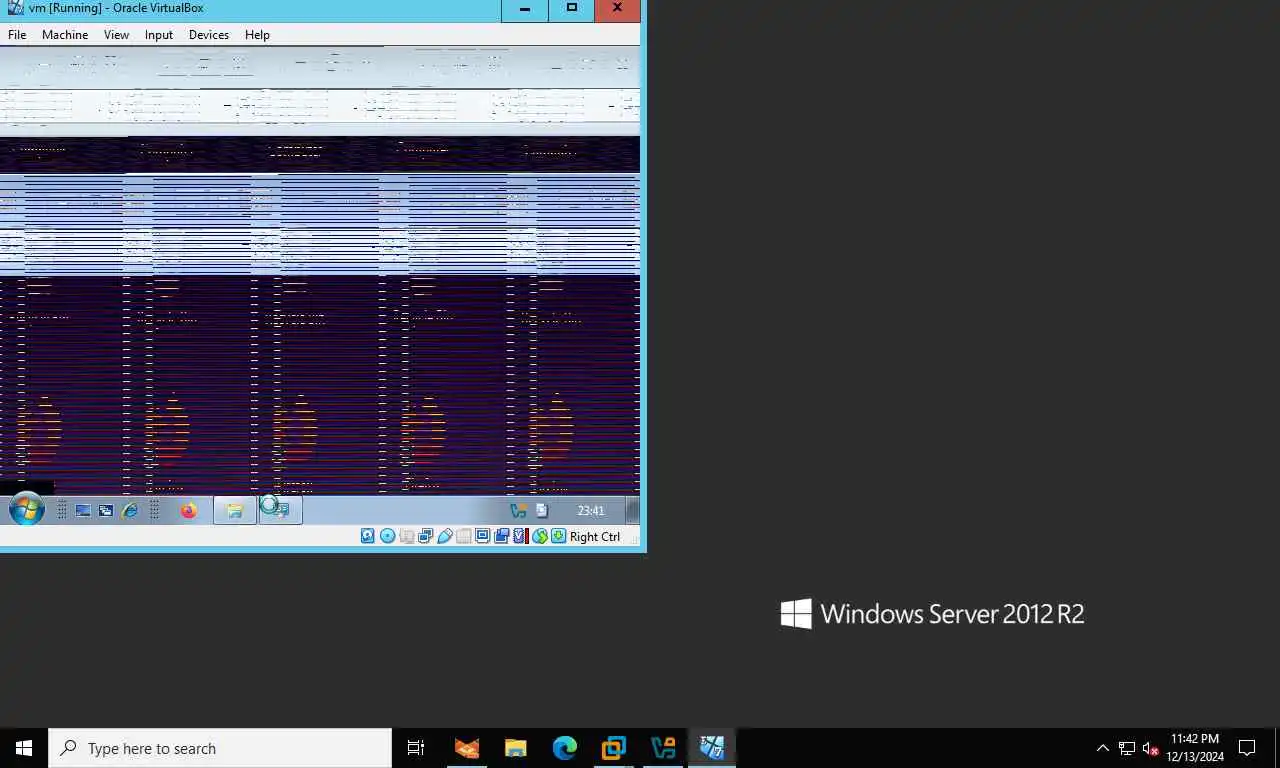Screen dimensions: 1280x768
Task: Click the keyboard capture green arrow icon
Action: [x=558, y=536]
